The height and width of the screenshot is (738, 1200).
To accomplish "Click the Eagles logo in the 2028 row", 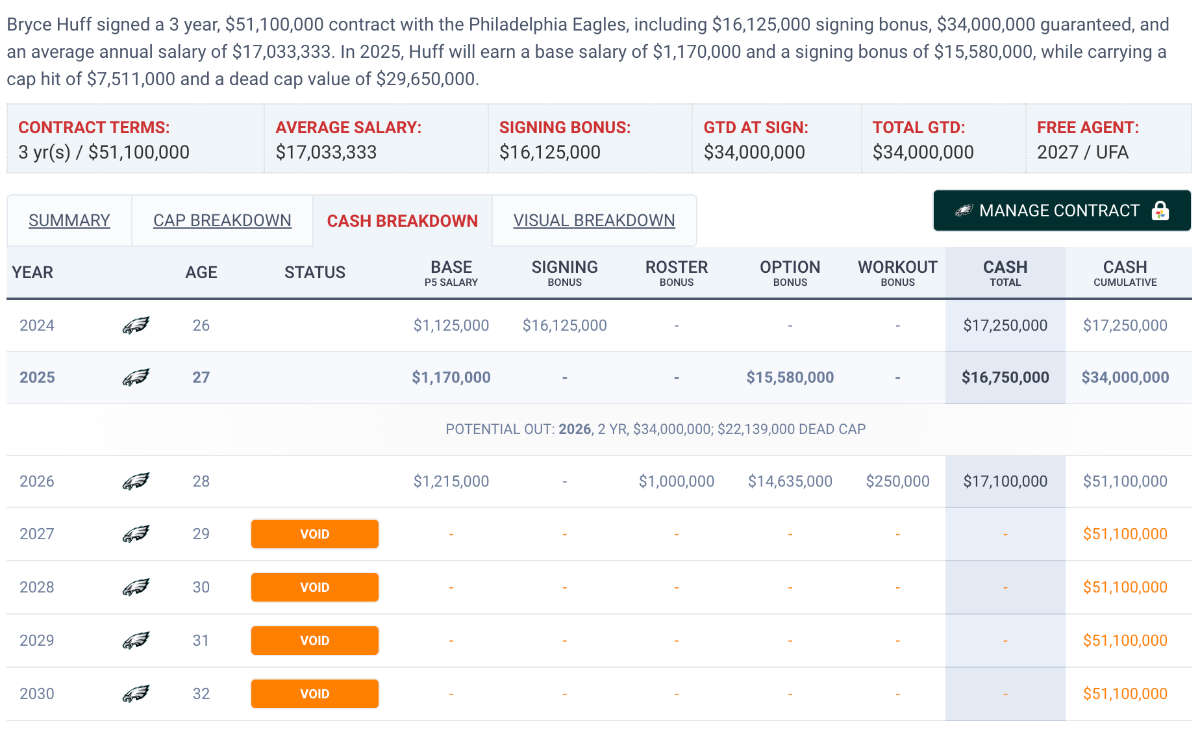I will pyautogui.click(x=136, y=587).
